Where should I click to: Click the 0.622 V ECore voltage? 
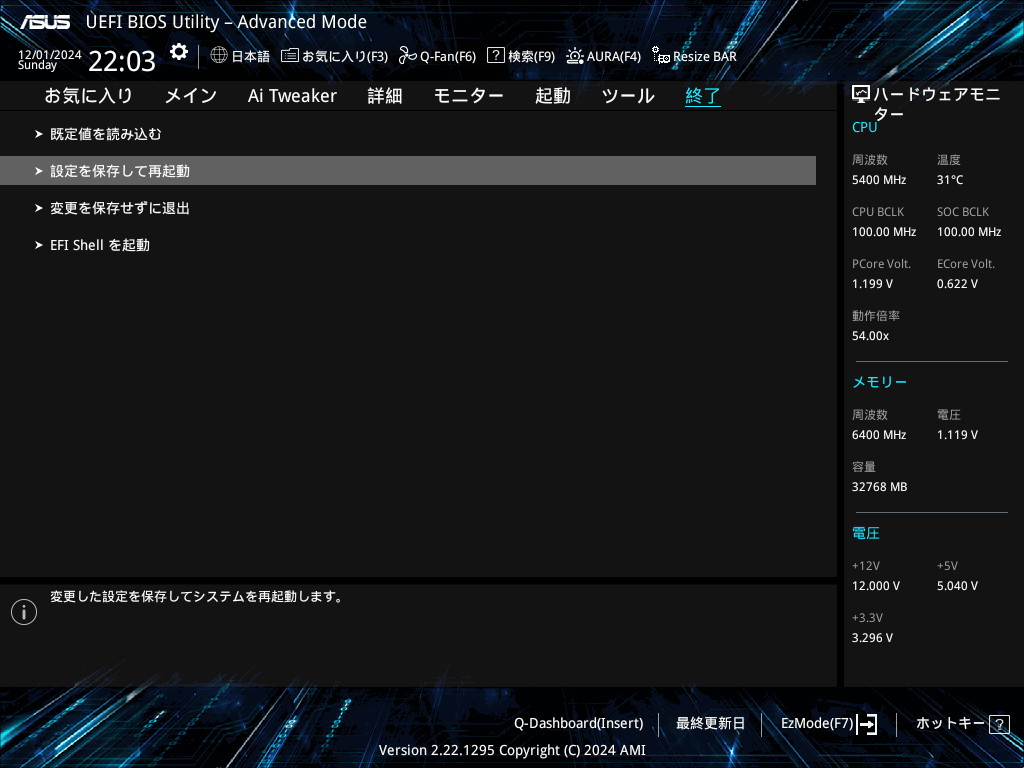[957, 284]
